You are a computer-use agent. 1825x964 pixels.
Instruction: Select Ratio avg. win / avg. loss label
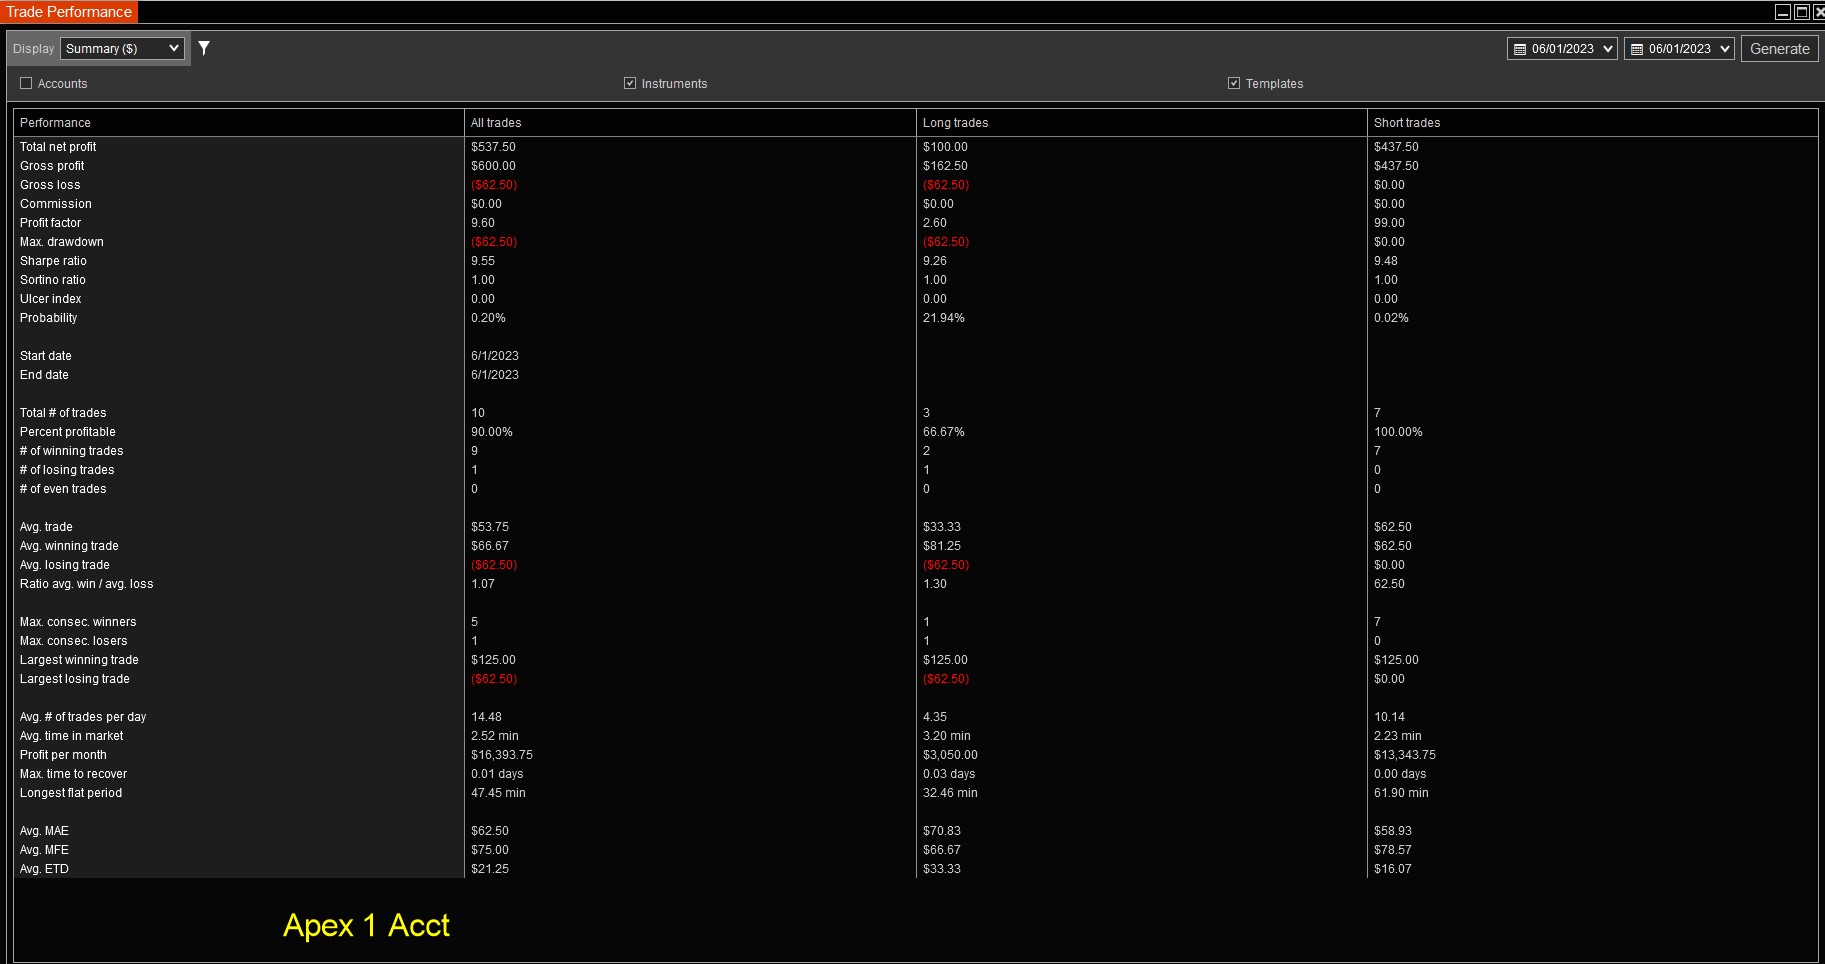pyautogui.click(x=87, y=584)
